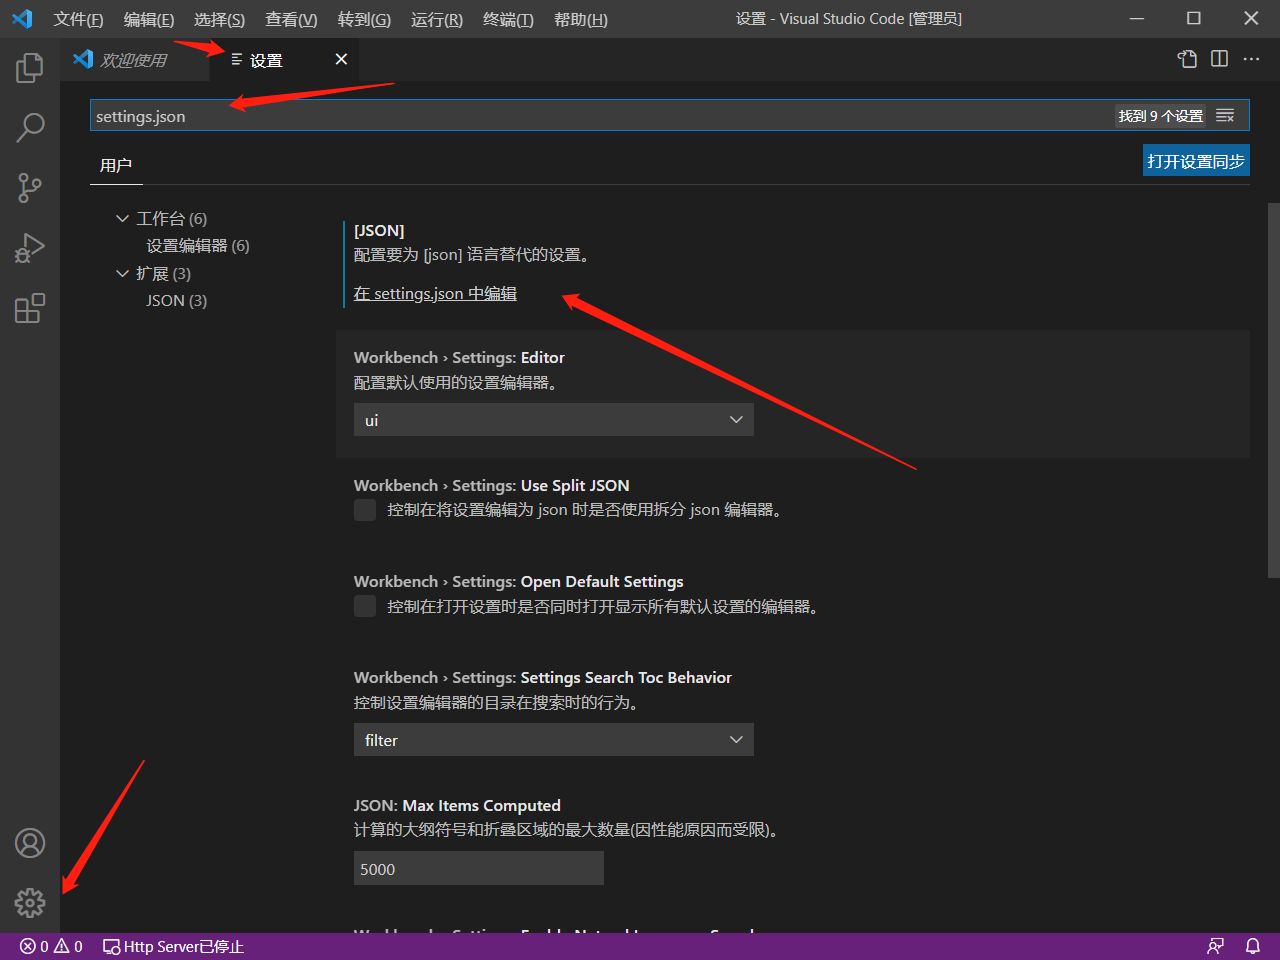Click the Workbench Settings: Editor title
Image resolution: width=1280 pixels, height=960 pixels.
point(459,358)
